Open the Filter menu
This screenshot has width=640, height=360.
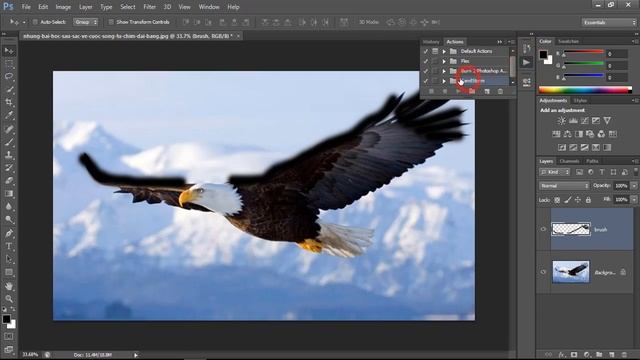click(149, 7)
